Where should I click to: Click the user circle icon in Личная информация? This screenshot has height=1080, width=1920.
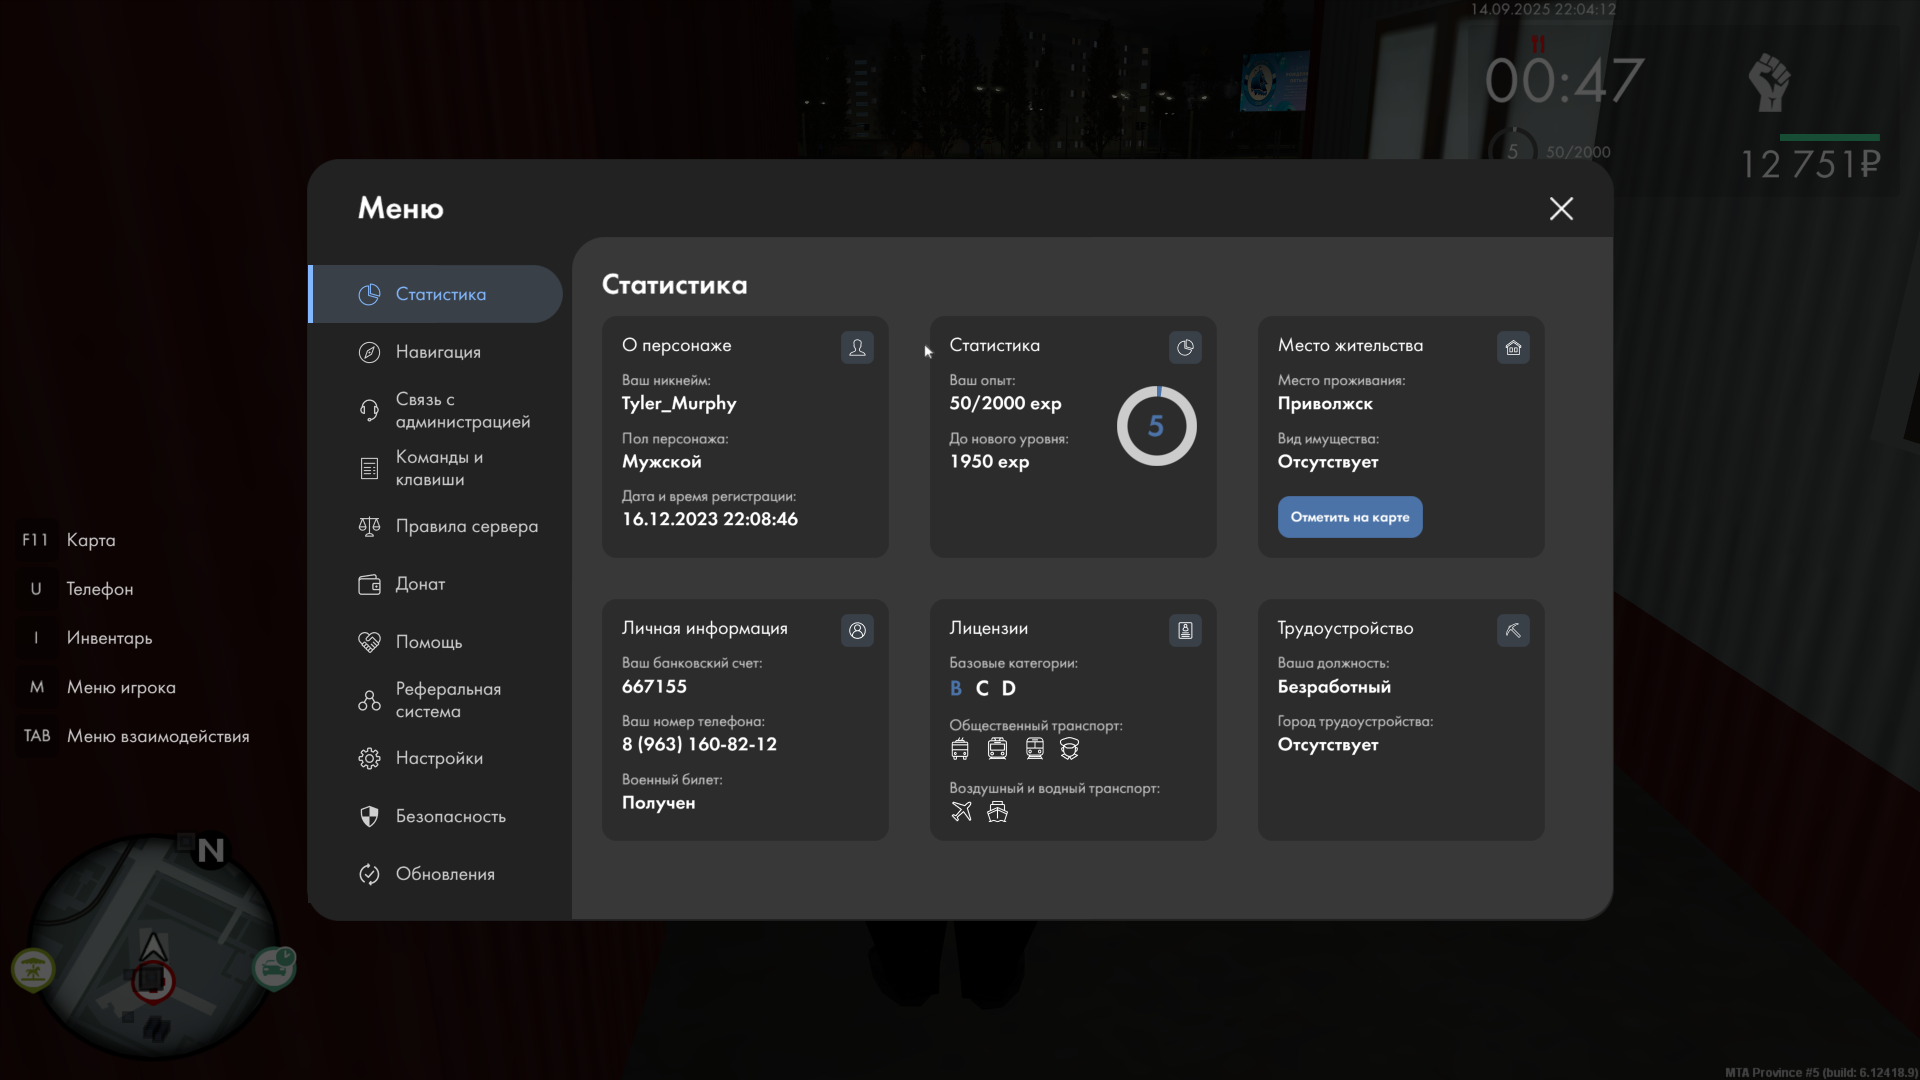pyautogui.click(x=857, y=630)
